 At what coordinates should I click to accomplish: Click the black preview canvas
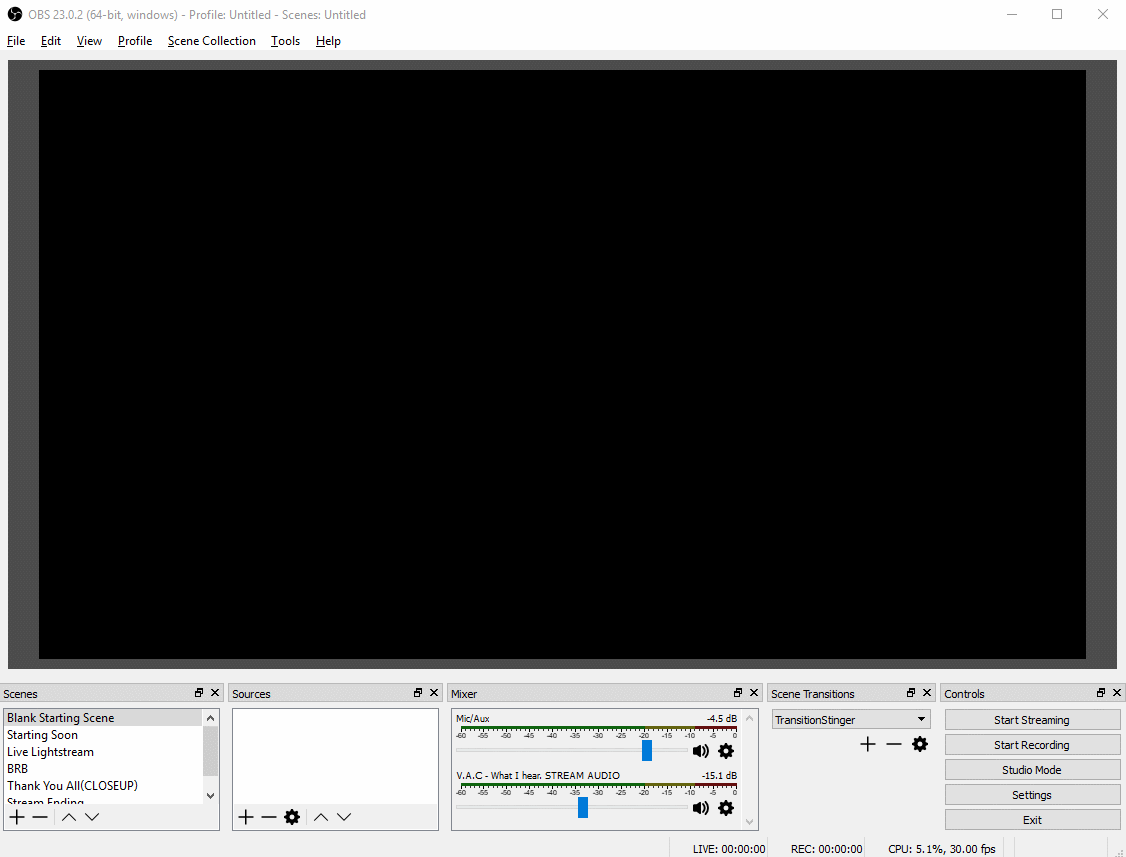click(562, 364)
